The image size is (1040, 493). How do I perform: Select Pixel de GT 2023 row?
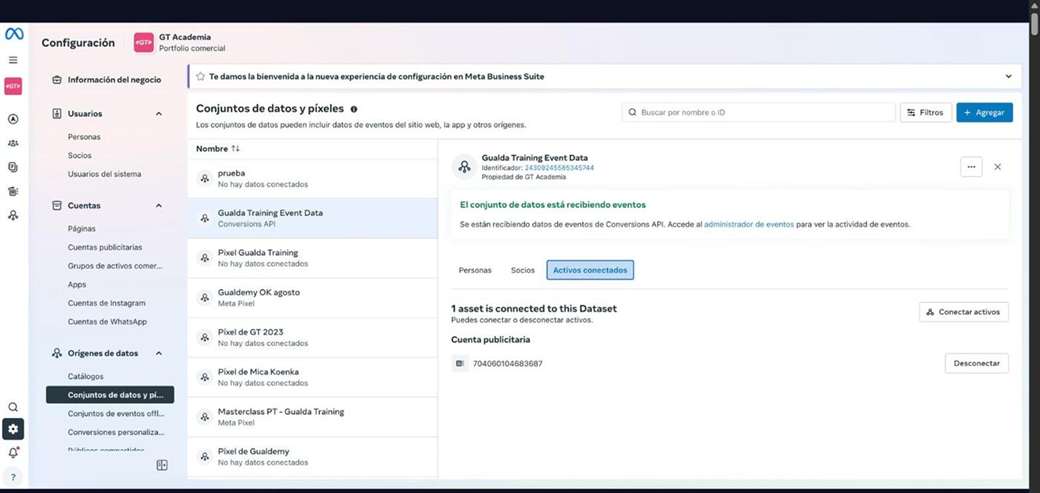click(x=312, y=338)
